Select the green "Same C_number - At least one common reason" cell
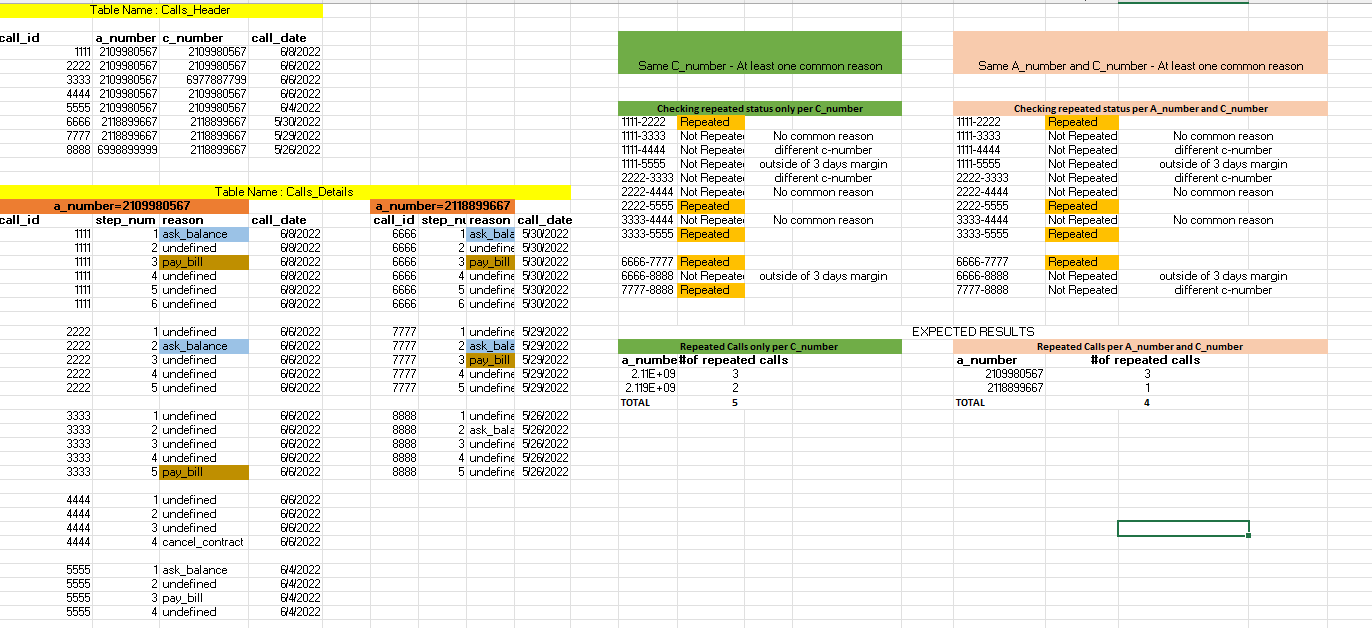Image resolution: width=1372 pixels, height=628 pixels. click(760, 52)
